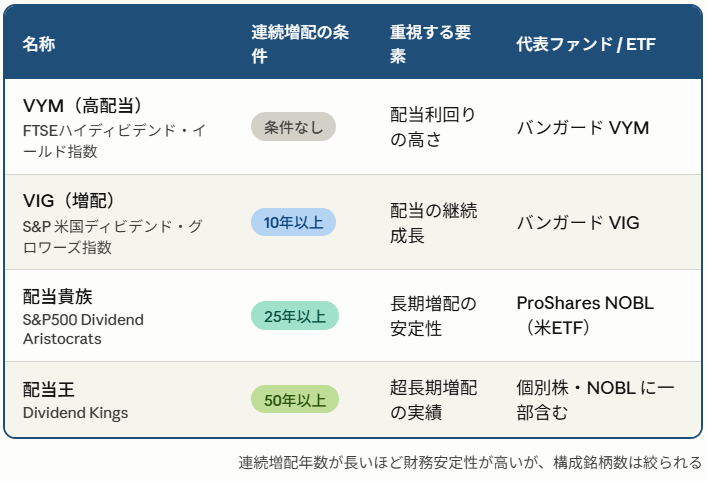Screen dimensions: 707x481
Task: Select the 代表ファンド / ETF column header
Action: (x=586, y=44)
